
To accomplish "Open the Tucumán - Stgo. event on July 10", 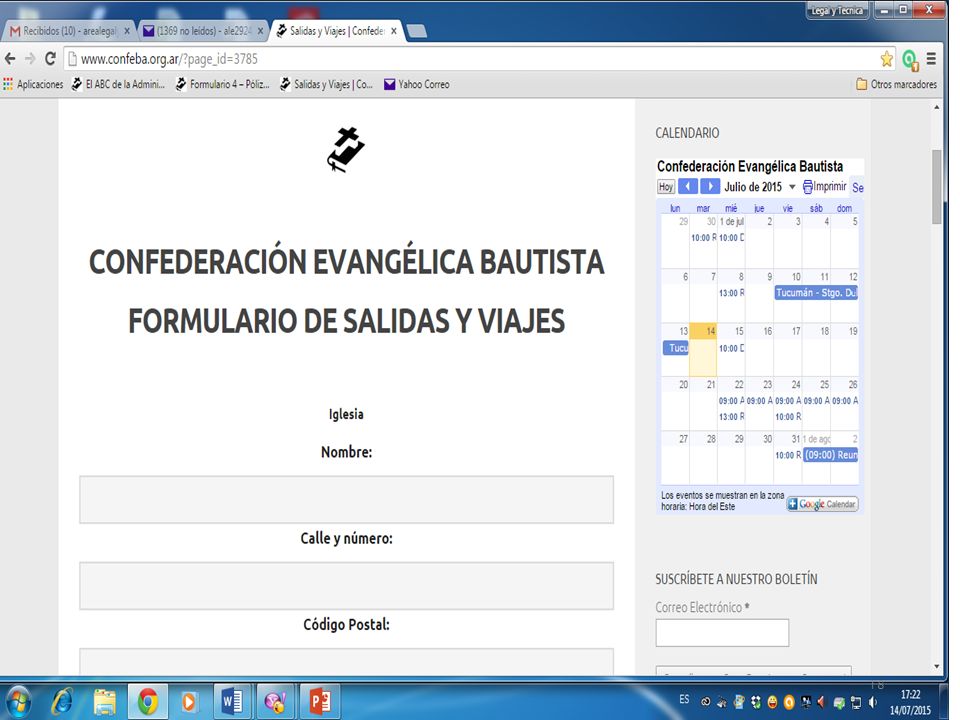I will [x=816, y=293].
